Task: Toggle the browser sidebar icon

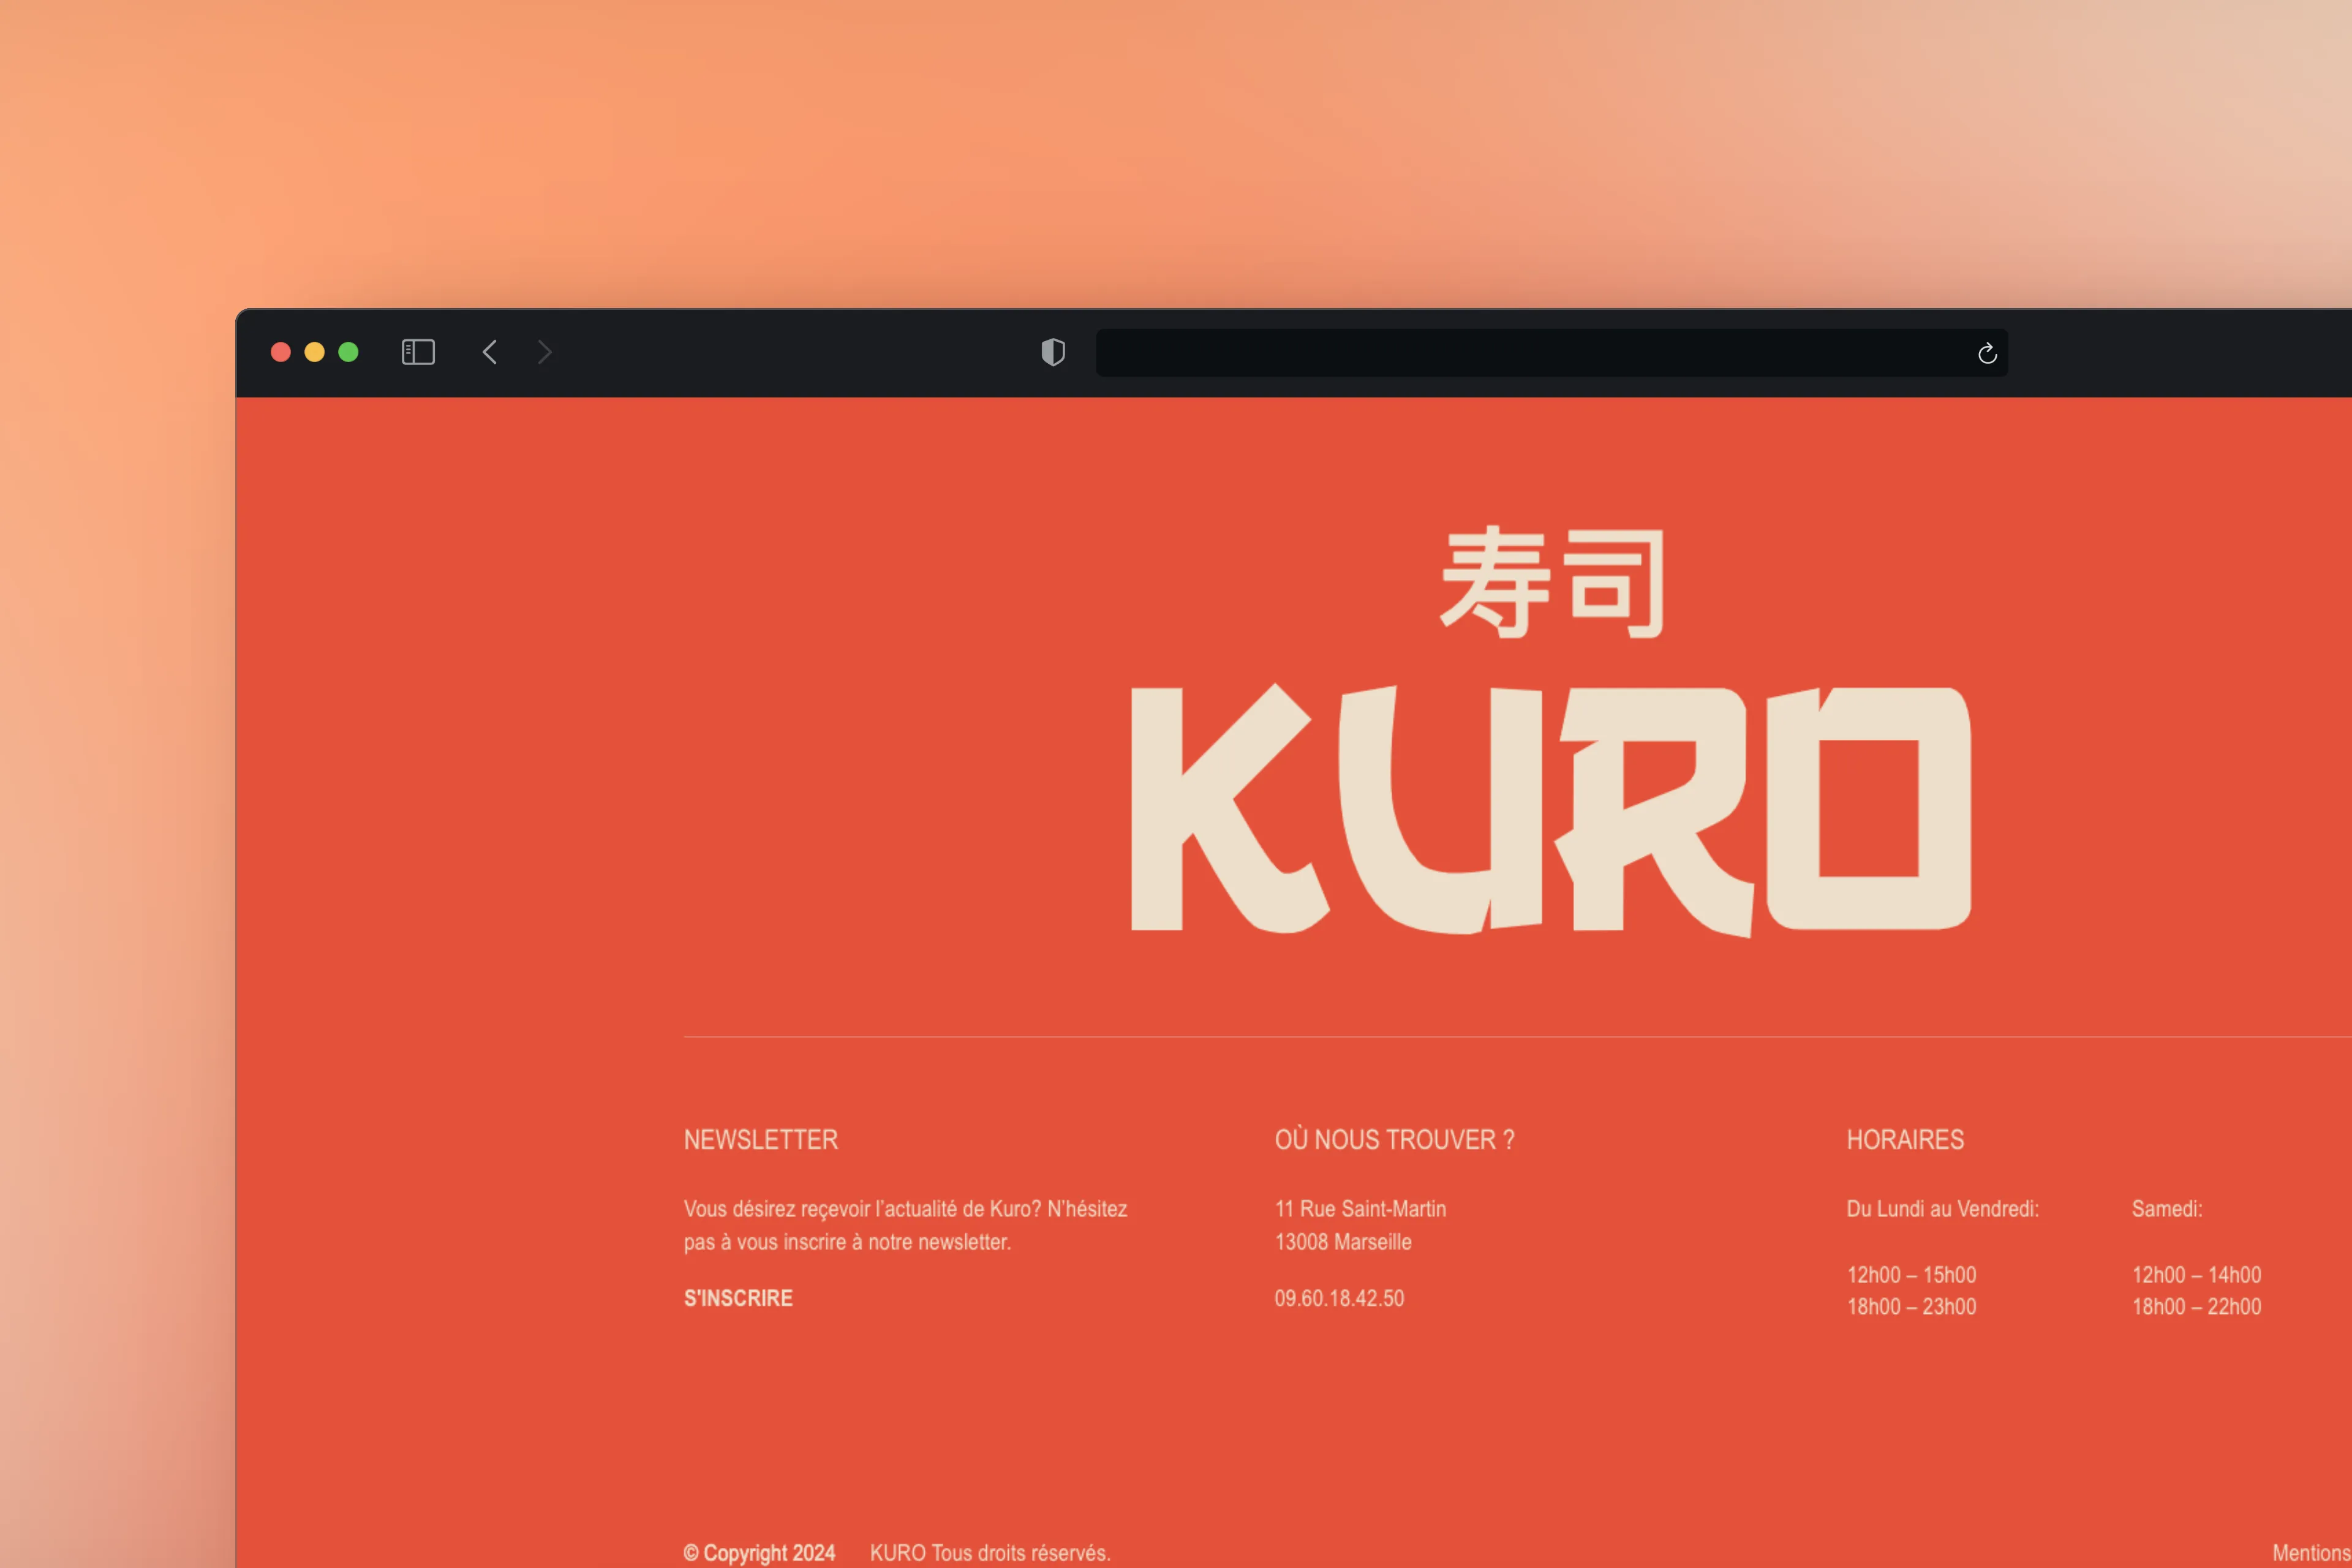Action: tap(418, 352)
